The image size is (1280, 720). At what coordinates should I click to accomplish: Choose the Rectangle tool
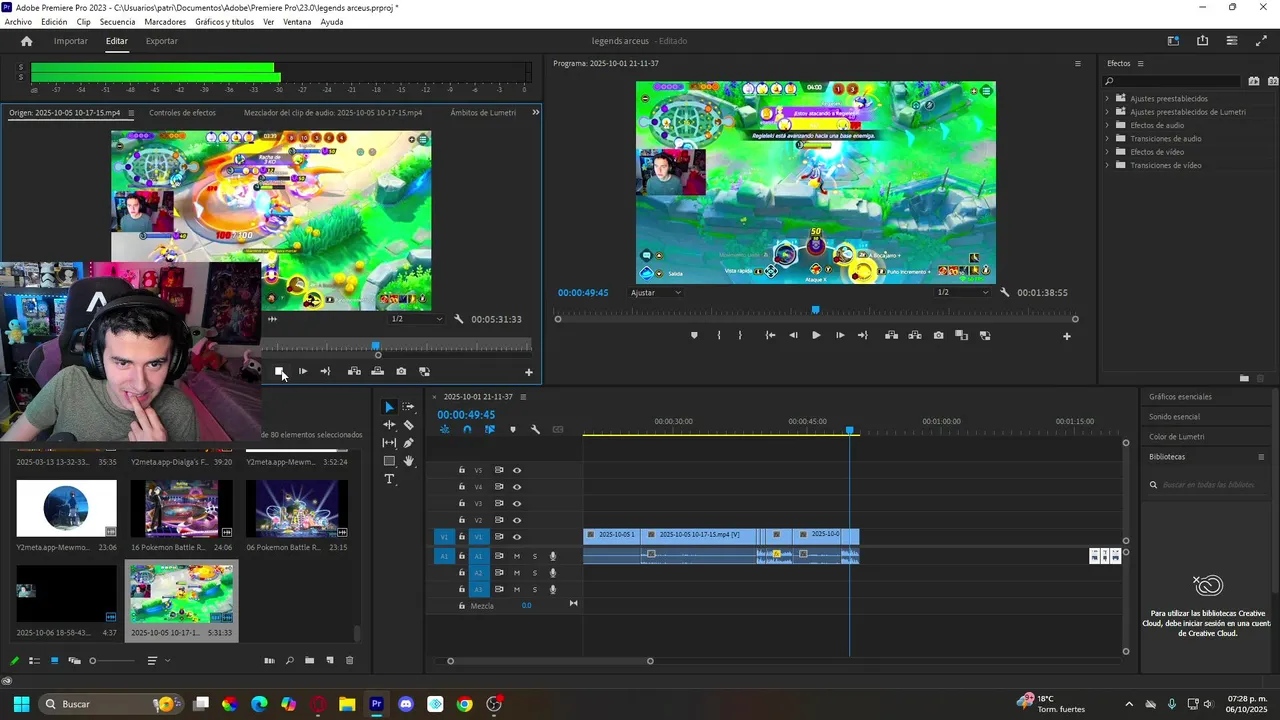click(x=389, y=461)
